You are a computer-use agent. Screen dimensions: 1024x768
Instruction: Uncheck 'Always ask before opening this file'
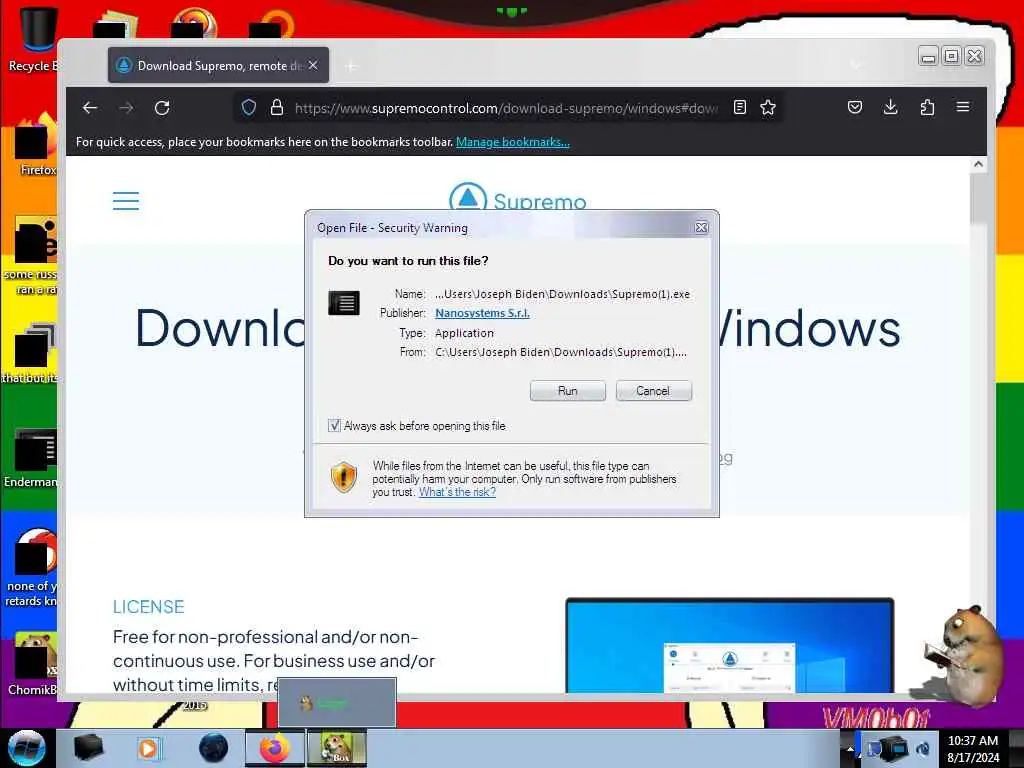click(x=334, y=426)
